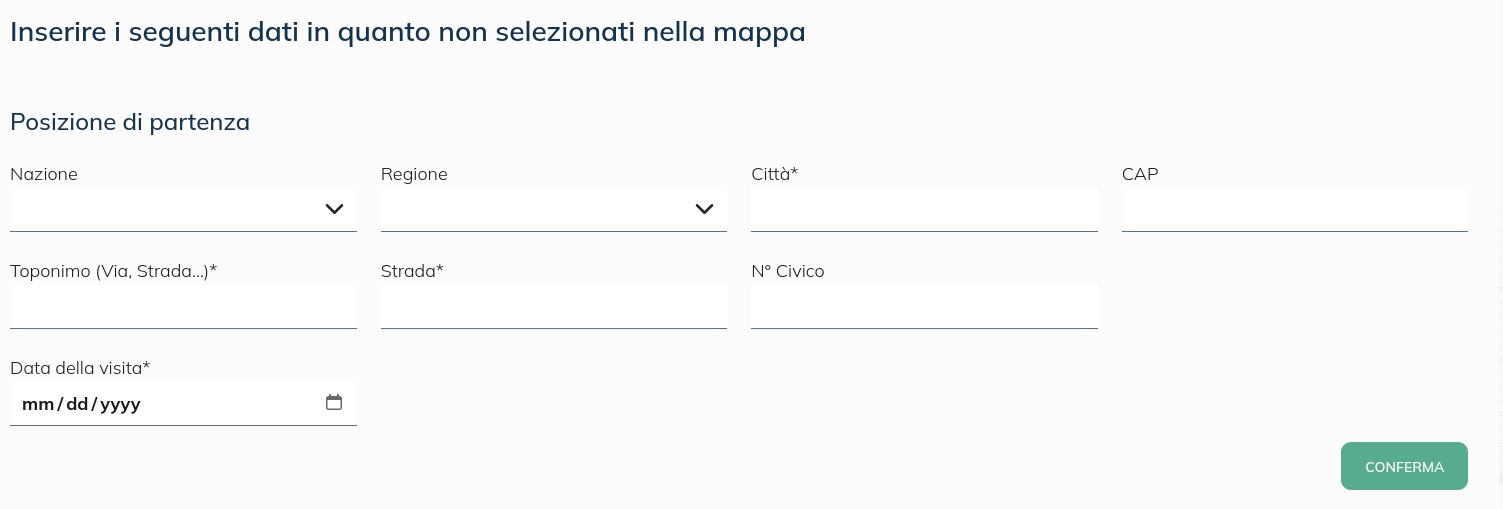Click the Regione field label

click(414, 174)
